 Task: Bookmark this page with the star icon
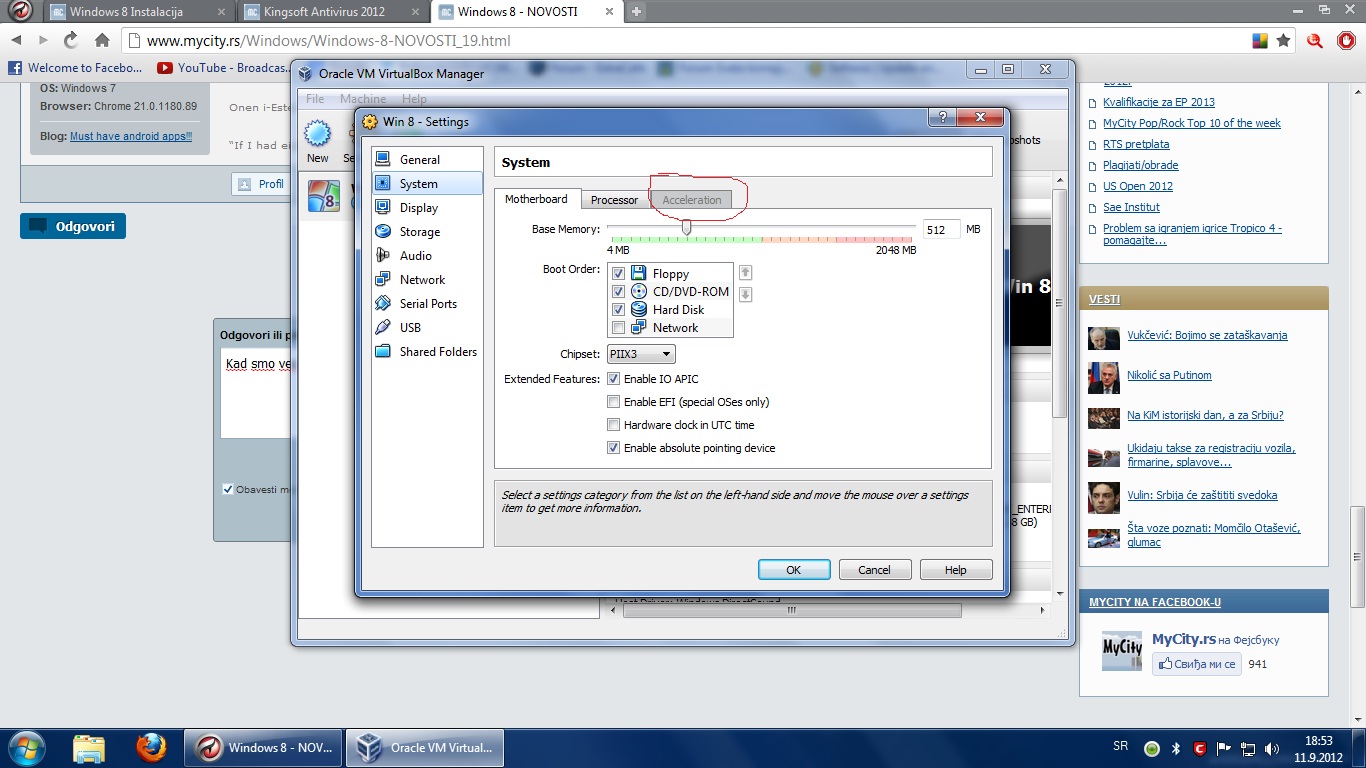pos(1283,41)
